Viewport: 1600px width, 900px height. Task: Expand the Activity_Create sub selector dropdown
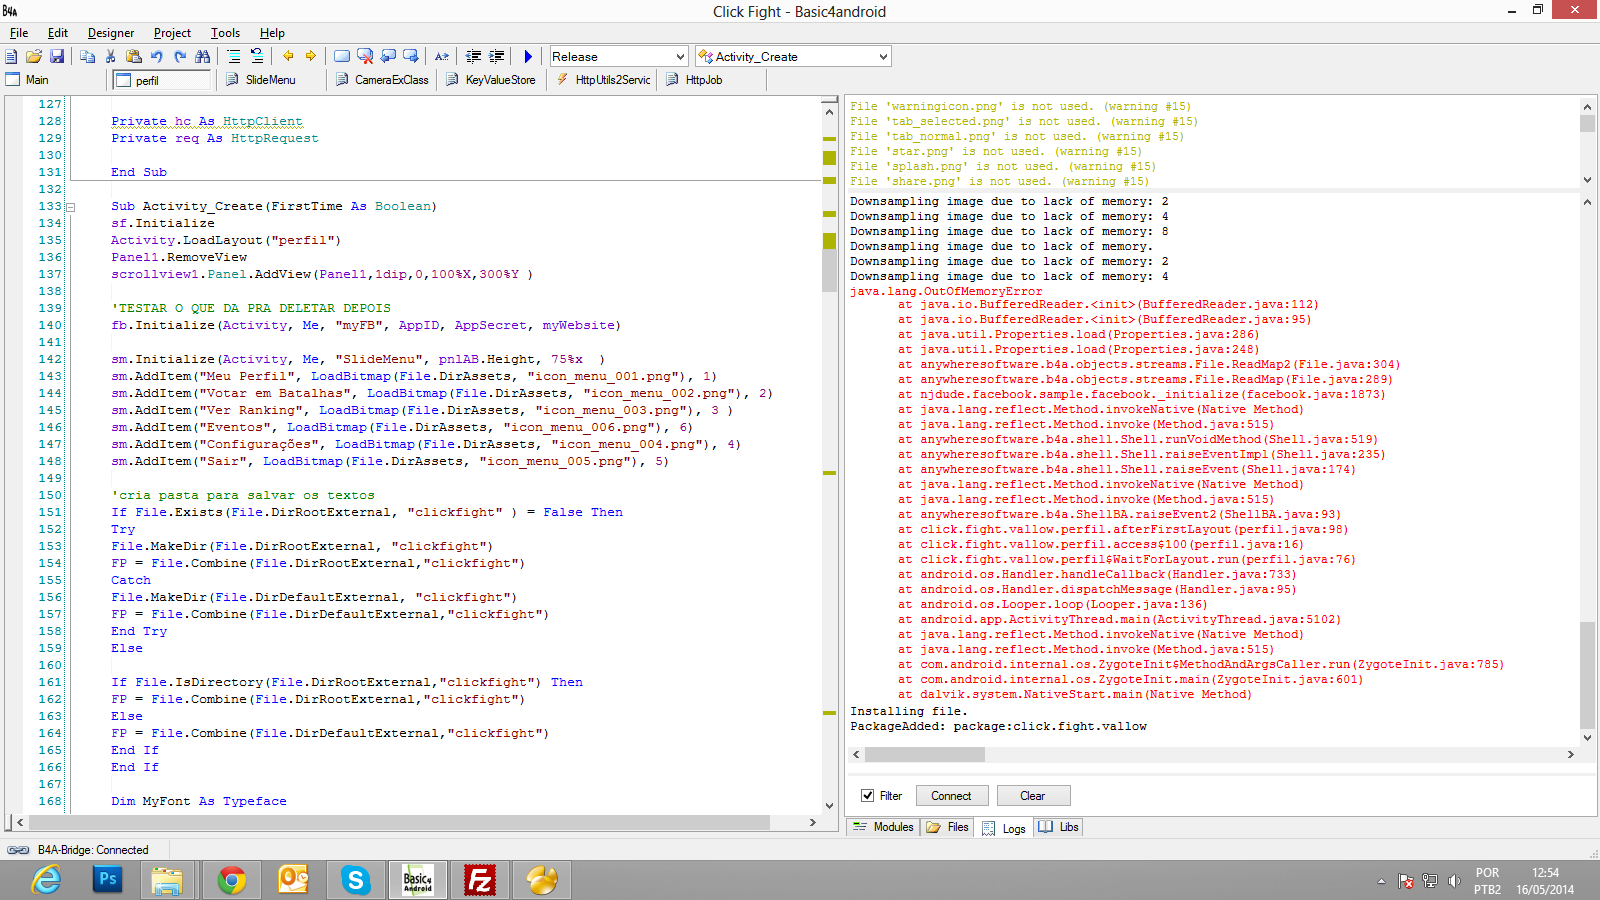pos(883,57)
